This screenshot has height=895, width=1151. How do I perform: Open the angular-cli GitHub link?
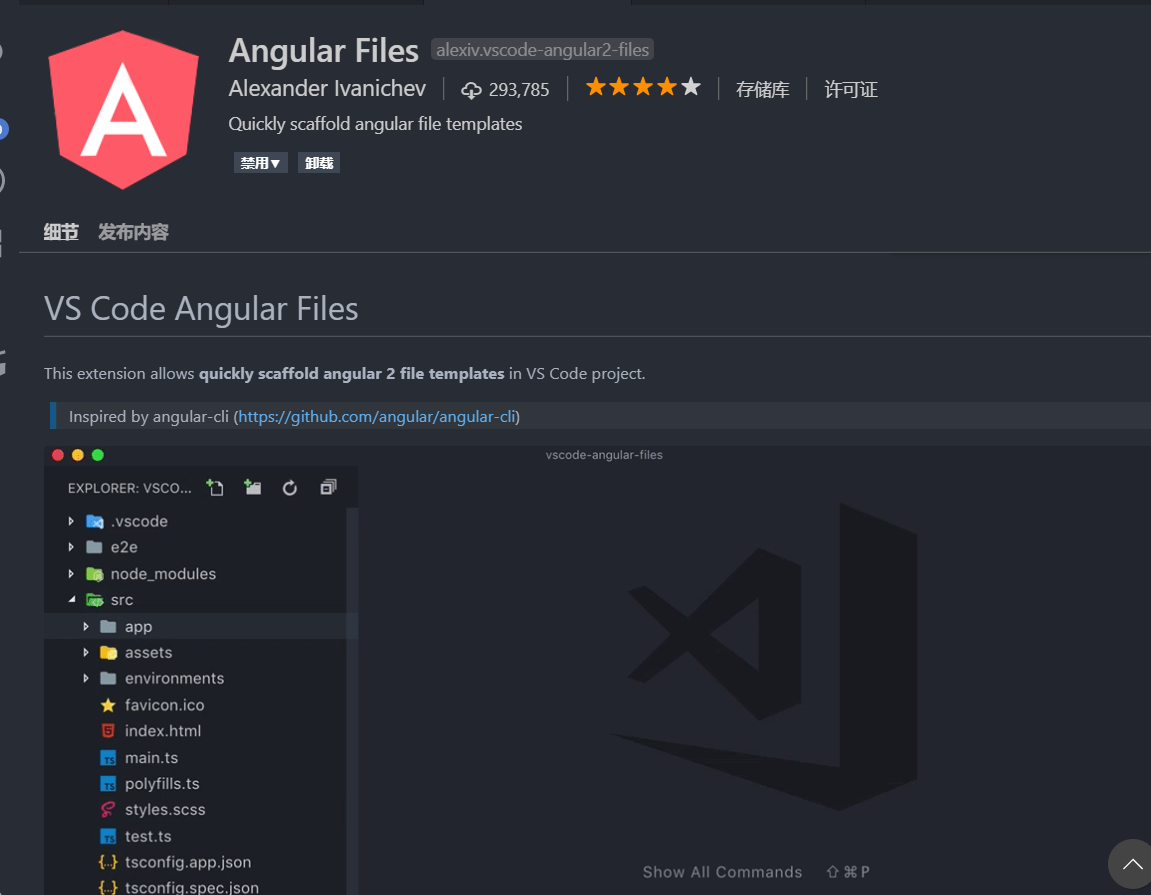pyautogui.click(x=377, y=417)
